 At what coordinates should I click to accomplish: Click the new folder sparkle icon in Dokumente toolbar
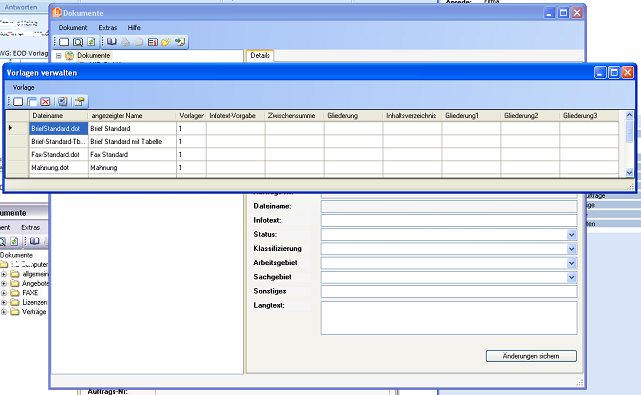(166, 42)
